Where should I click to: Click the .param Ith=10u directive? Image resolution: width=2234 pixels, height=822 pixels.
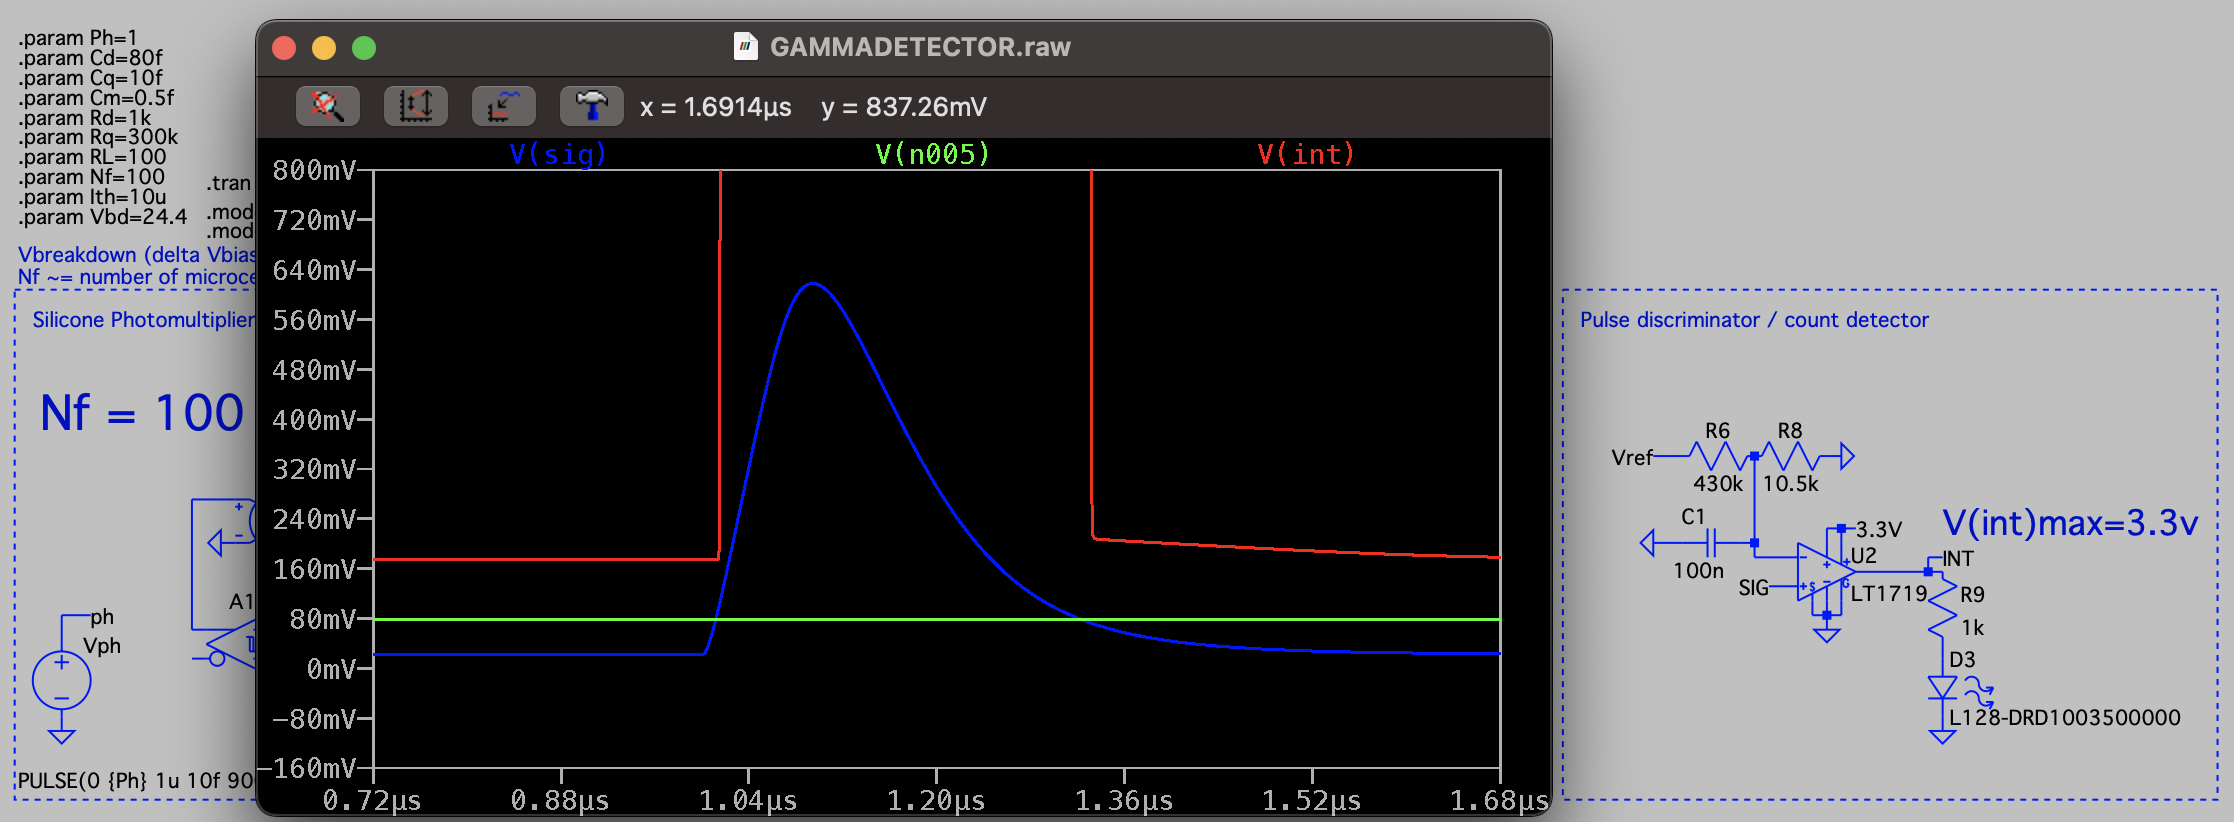(x=92, y=197)
